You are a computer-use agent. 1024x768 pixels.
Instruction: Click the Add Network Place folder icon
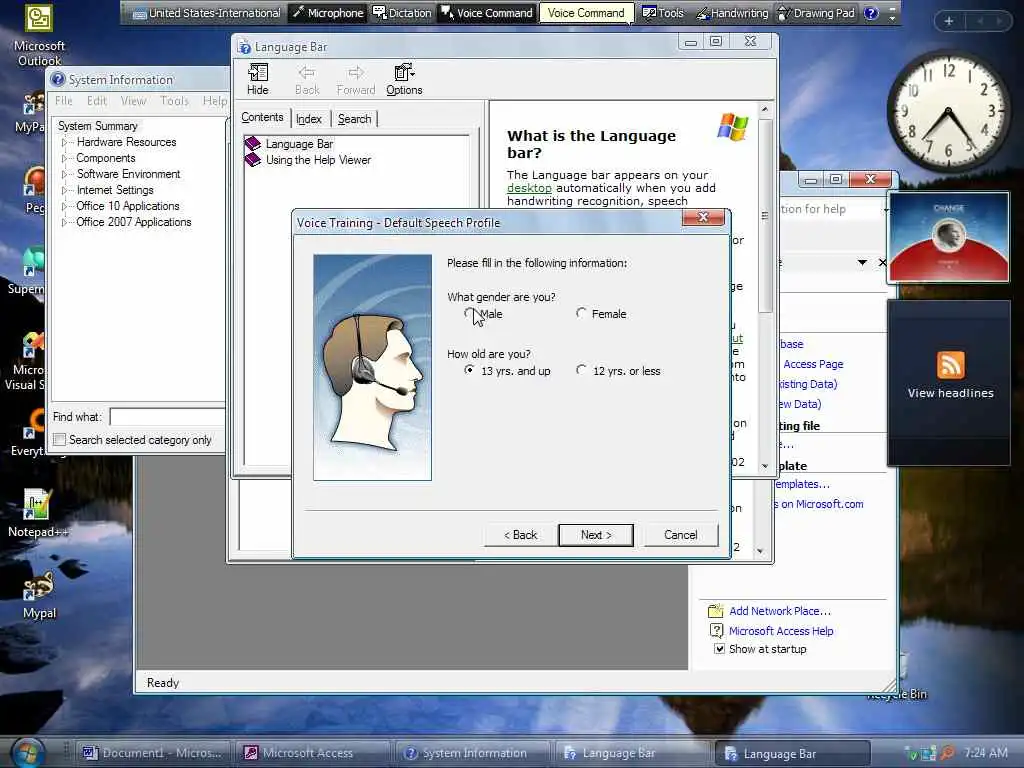tap(716, 611)
